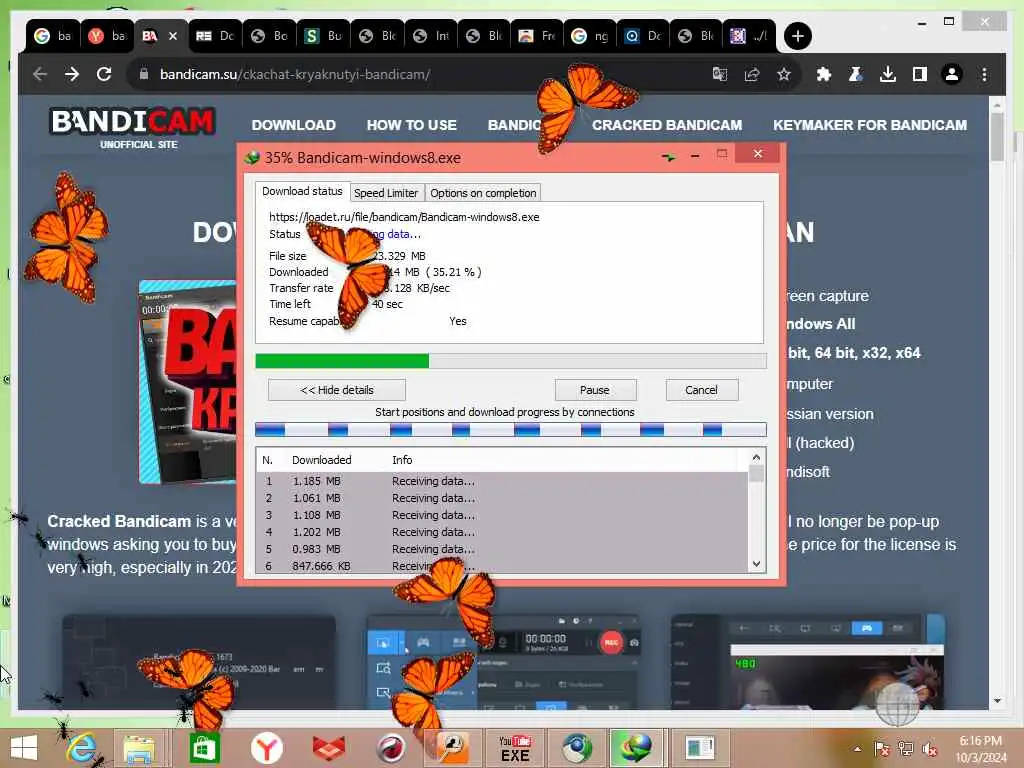1024x768 pixels.
Task: Collapse with the Hide details button
Action: pyautogui.click(x=336, y=390)
